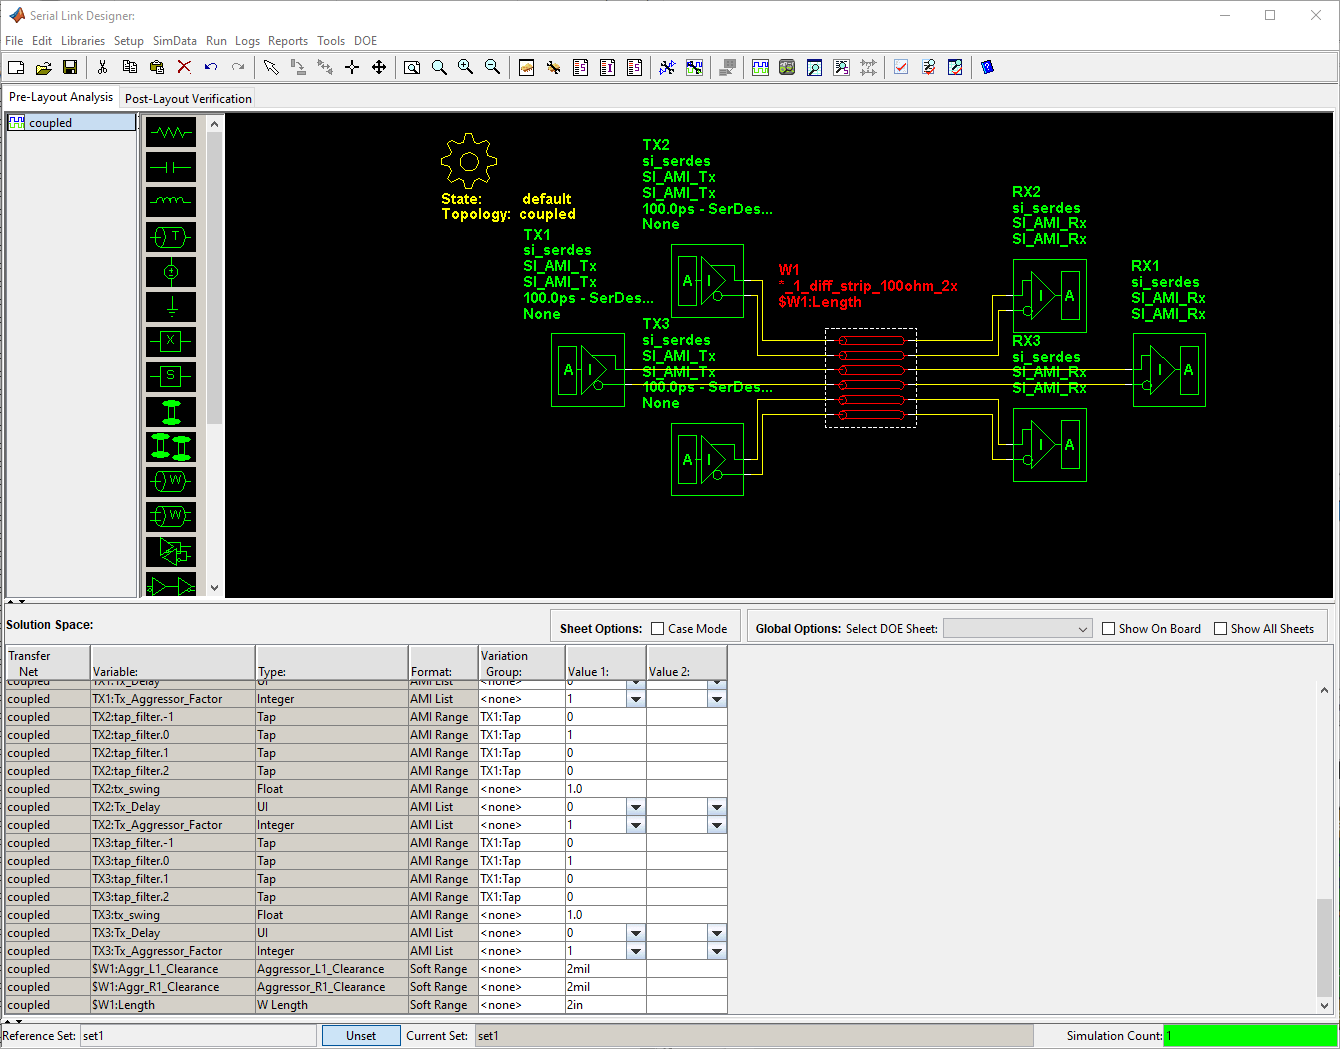Toggle the Show On Board checkbox
This screenshot has height=1049, width=1340.
[x=1108, y=629]
